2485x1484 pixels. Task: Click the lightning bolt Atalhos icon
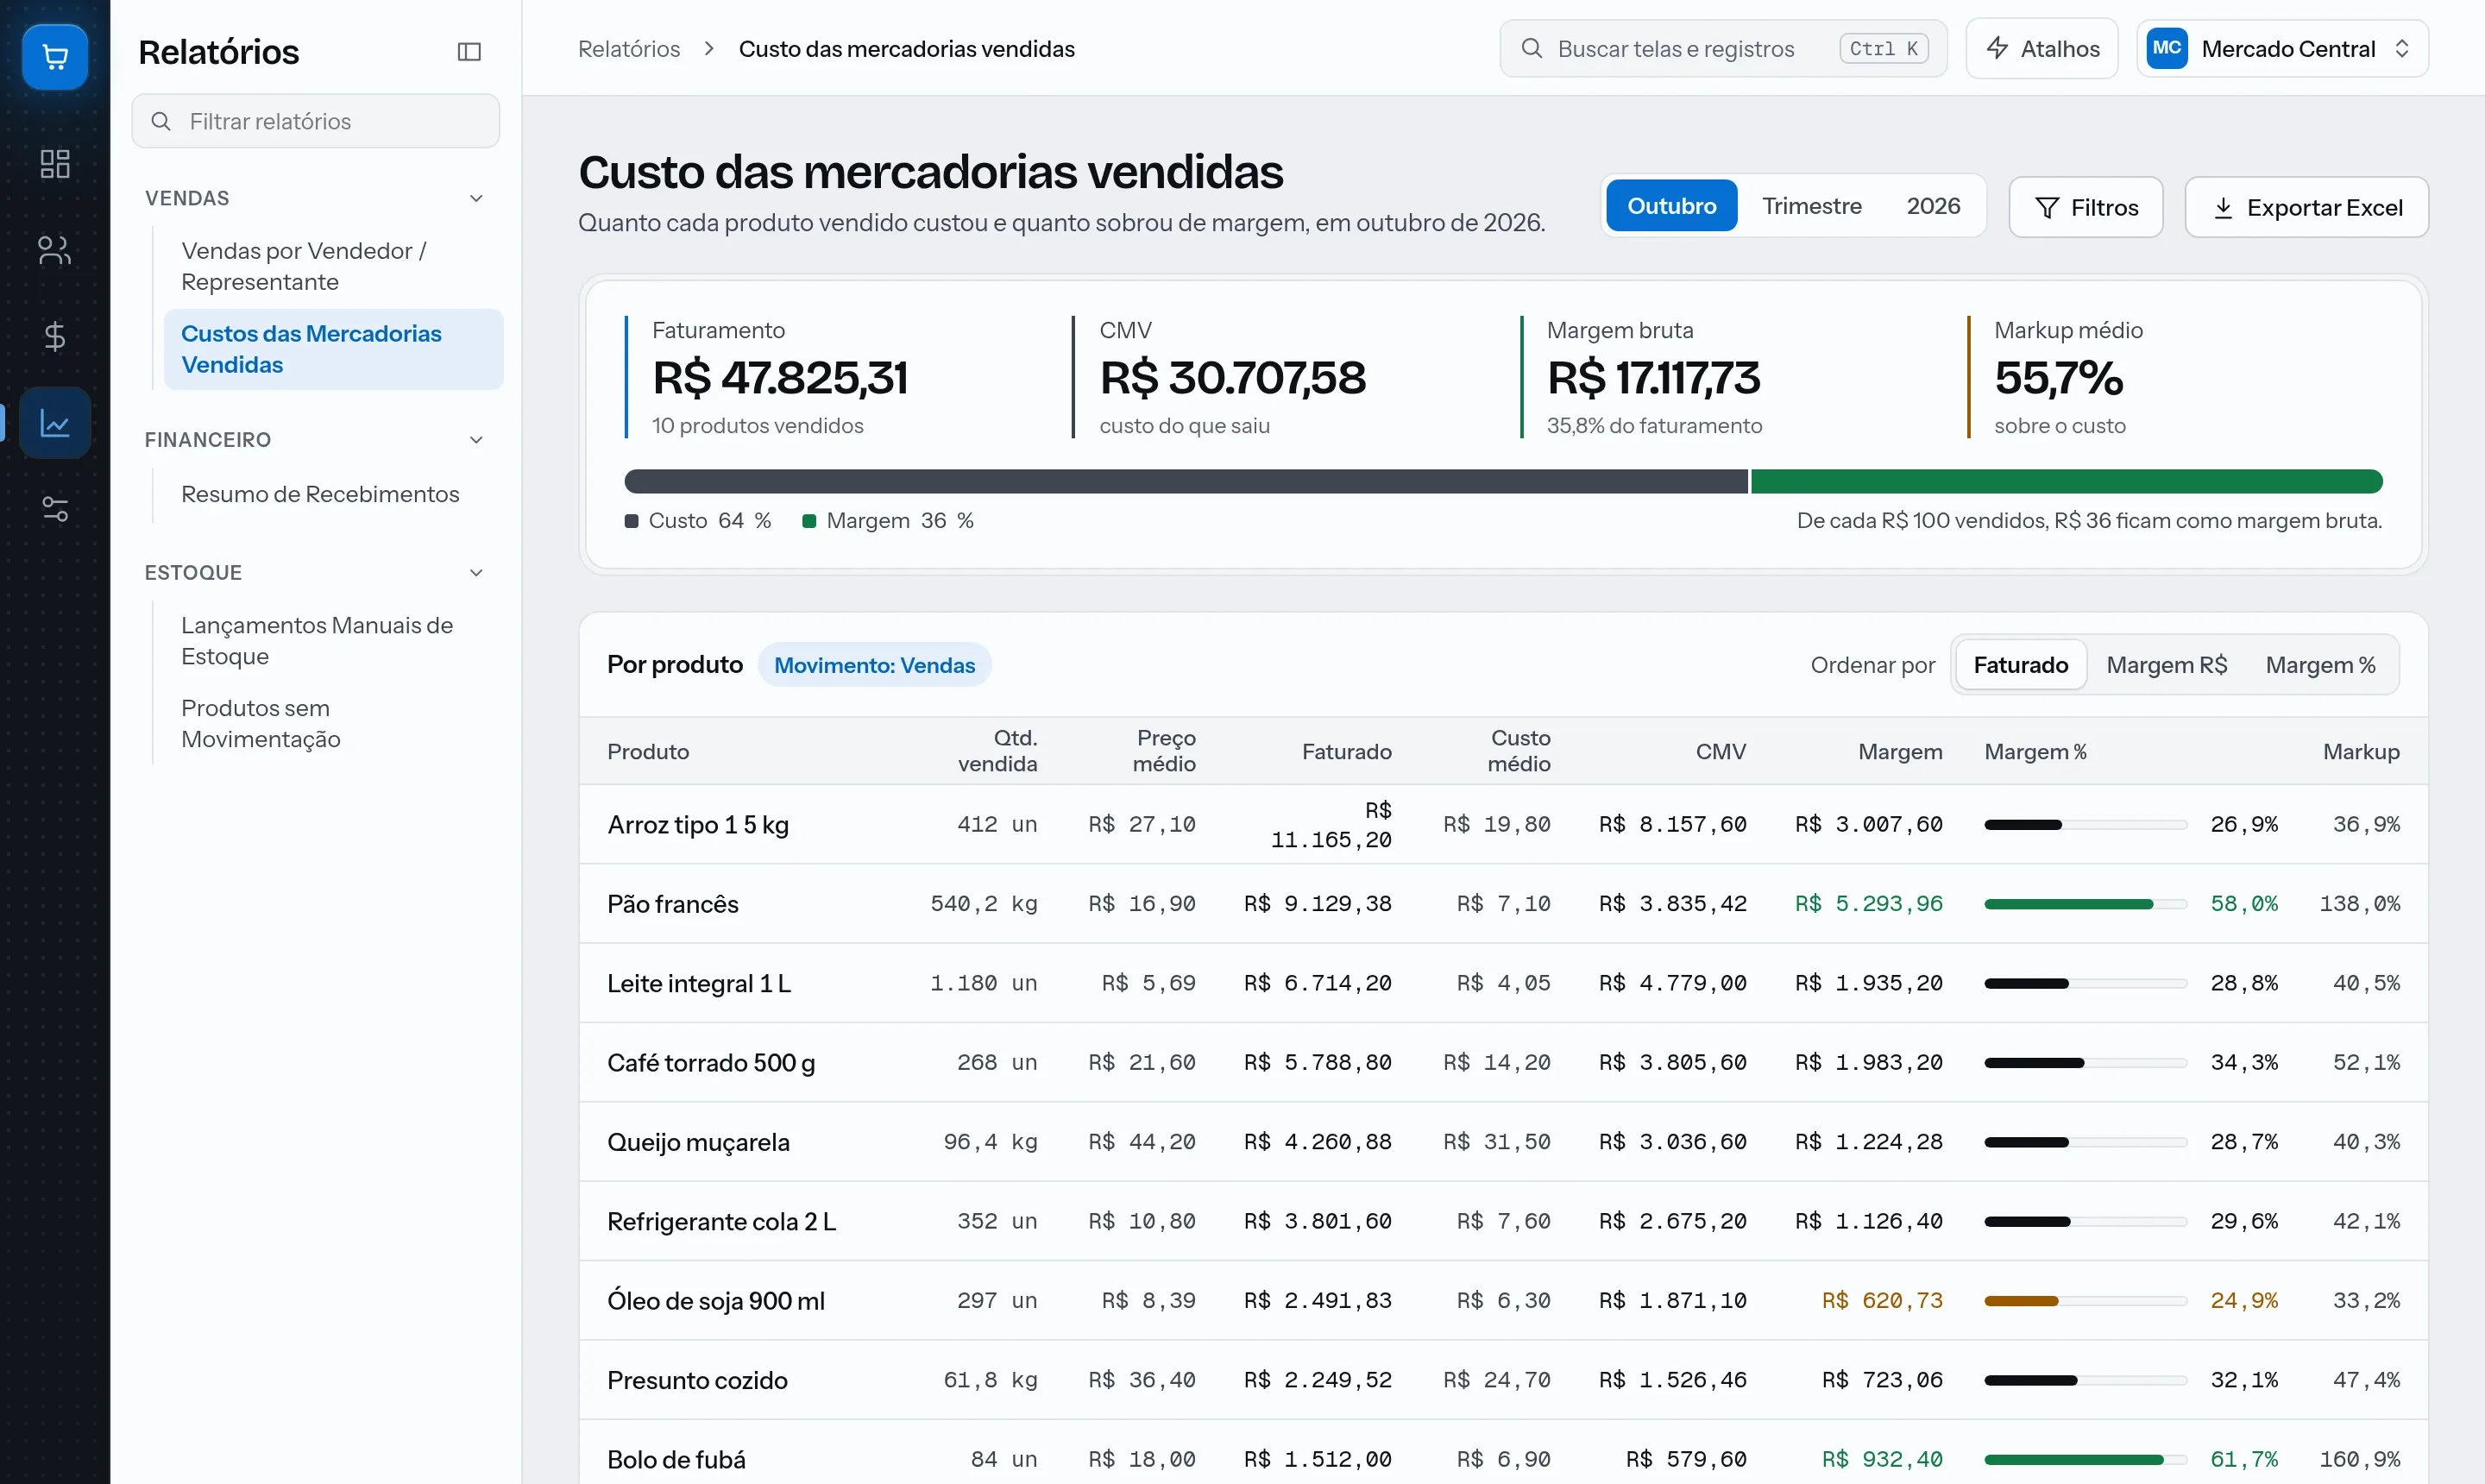(x=1997, y=48)
